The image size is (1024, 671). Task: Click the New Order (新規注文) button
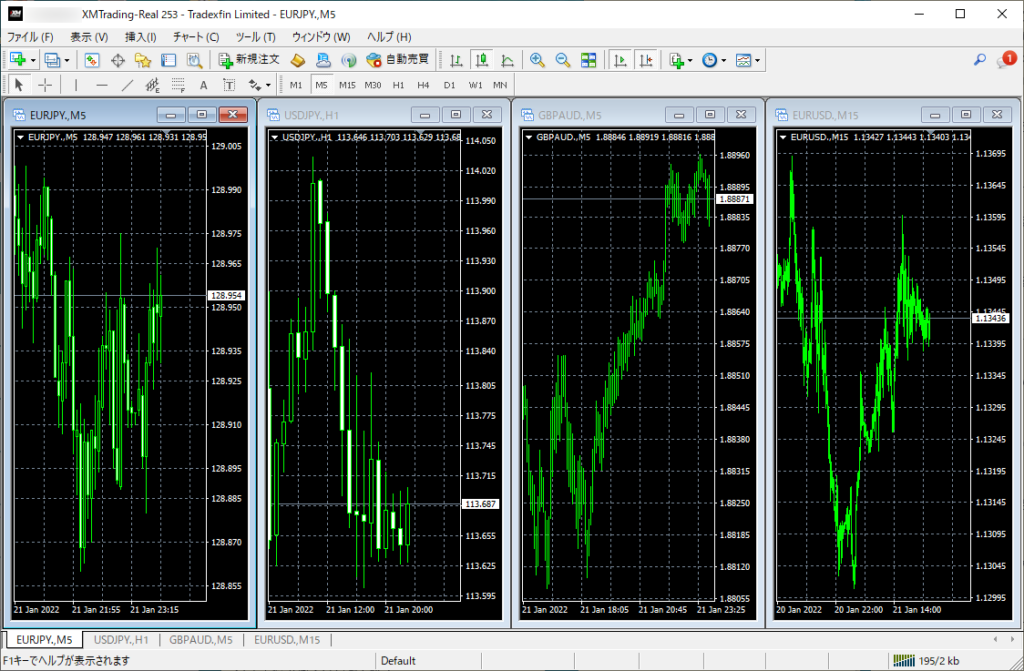pos(250,60)
